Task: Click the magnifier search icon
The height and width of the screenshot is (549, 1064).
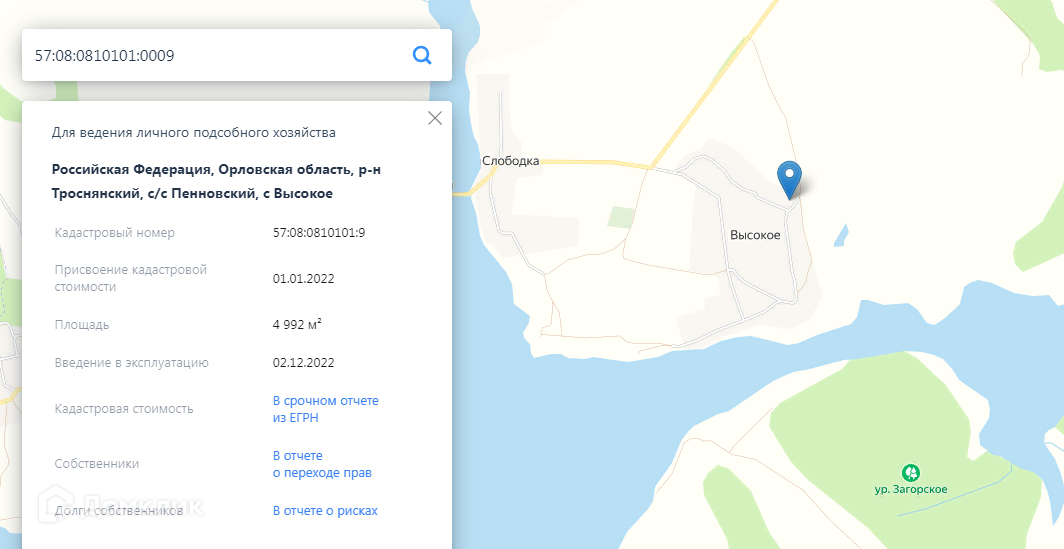Action: click(x=422, y=55)
